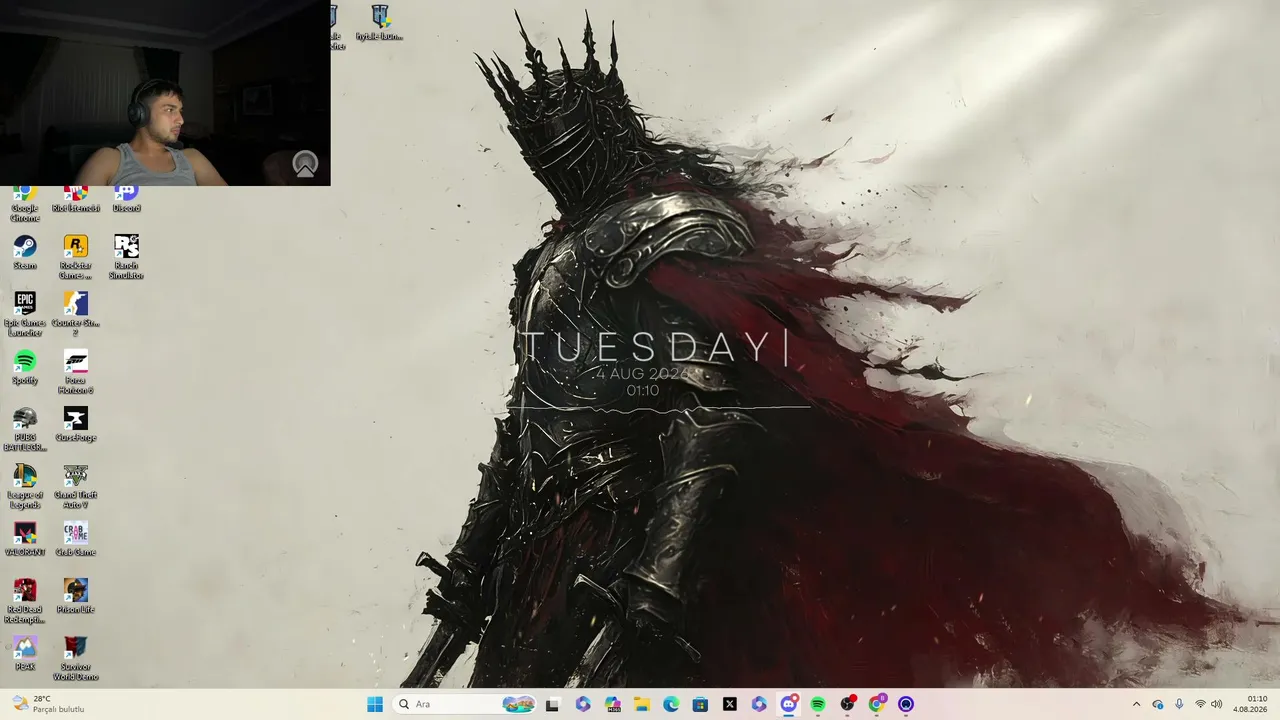Open the volume speaker tray icon
The width and height of the screenshot is (1280, 720).
(x=1217, y=704)
